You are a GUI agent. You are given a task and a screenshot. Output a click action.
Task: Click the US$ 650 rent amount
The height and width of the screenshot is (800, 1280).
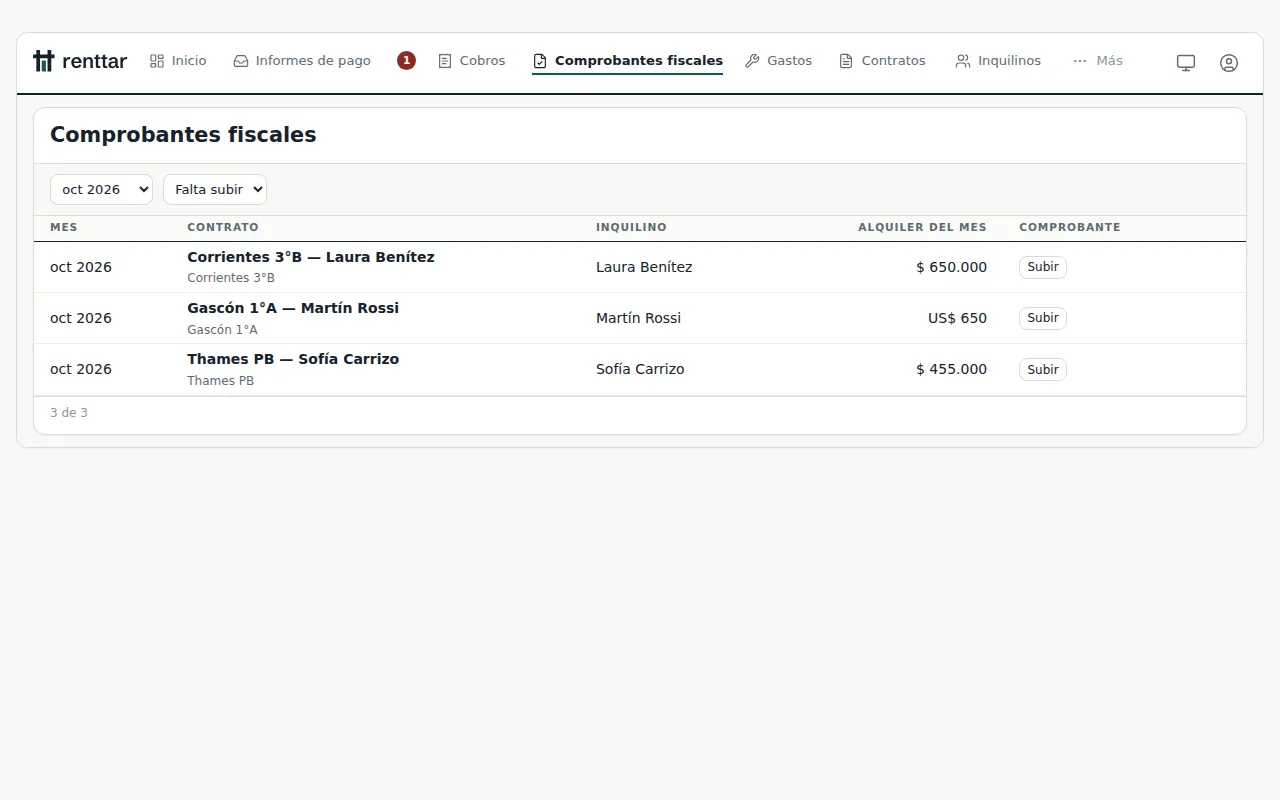(957, 318)
